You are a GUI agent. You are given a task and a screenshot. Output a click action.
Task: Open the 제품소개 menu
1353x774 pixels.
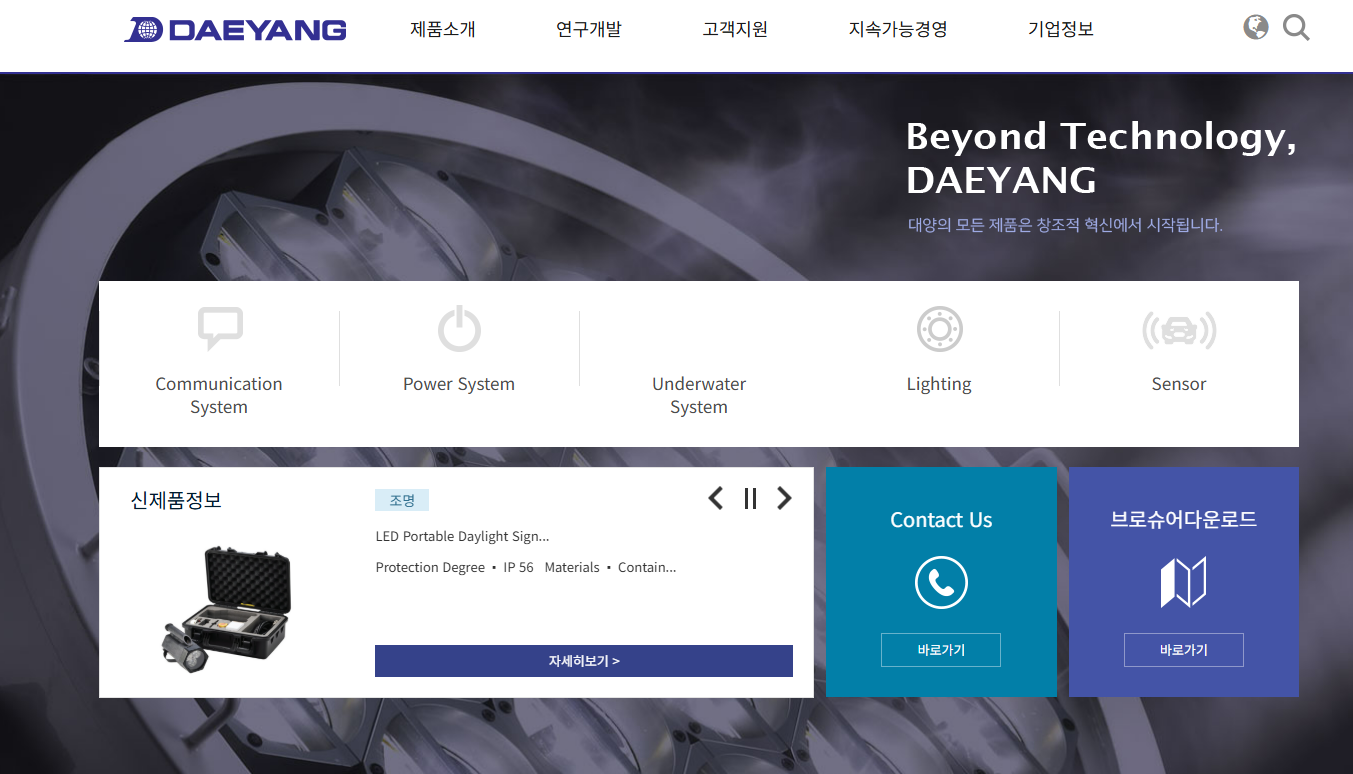pos(443,29)
